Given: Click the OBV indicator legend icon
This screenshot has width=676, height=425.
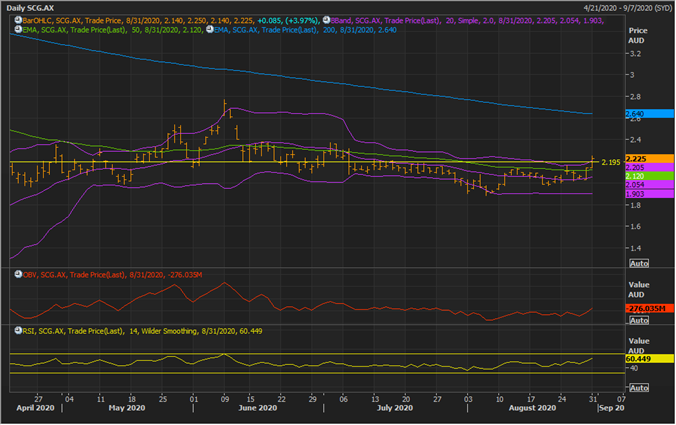Looking at the screenshot, I should [18, 274].
